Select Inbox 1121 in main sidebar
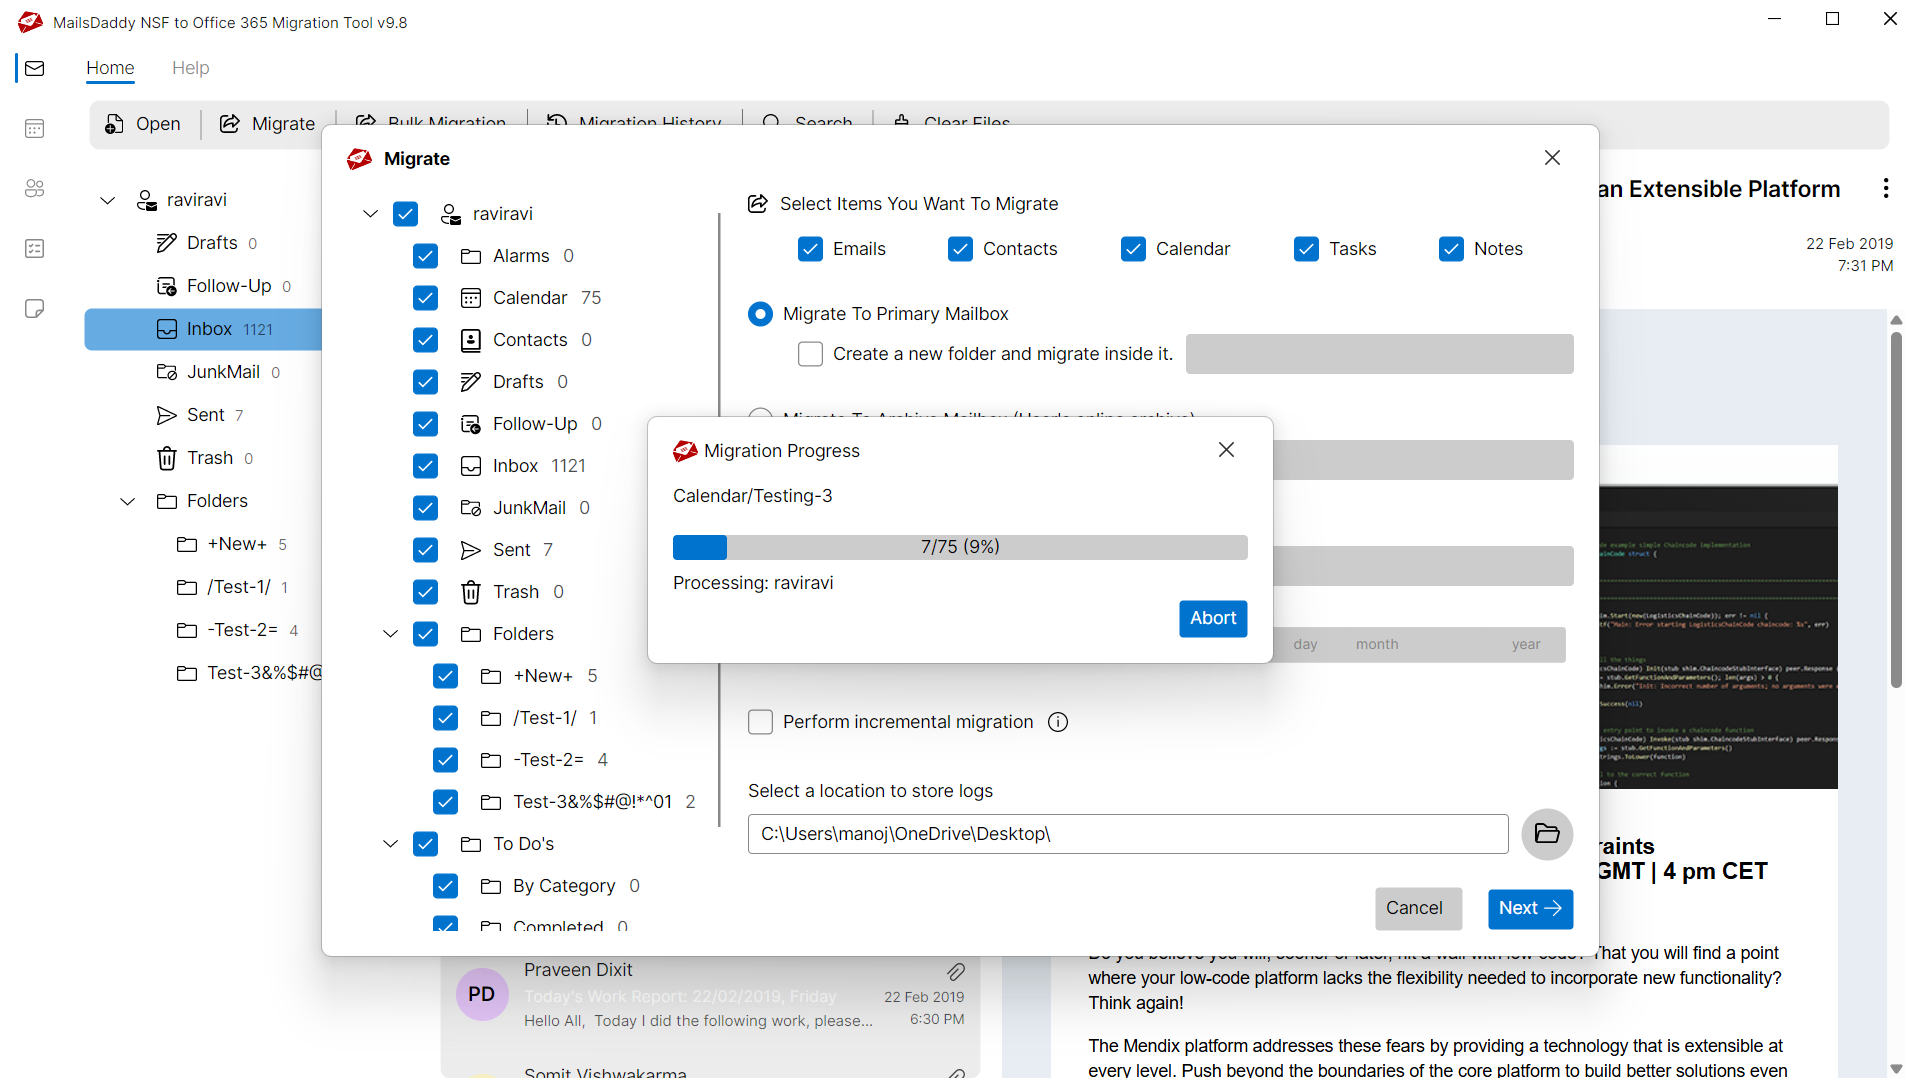This screenshot has height=1078, width=1917. pyautogui.click(x=204, y=329)
